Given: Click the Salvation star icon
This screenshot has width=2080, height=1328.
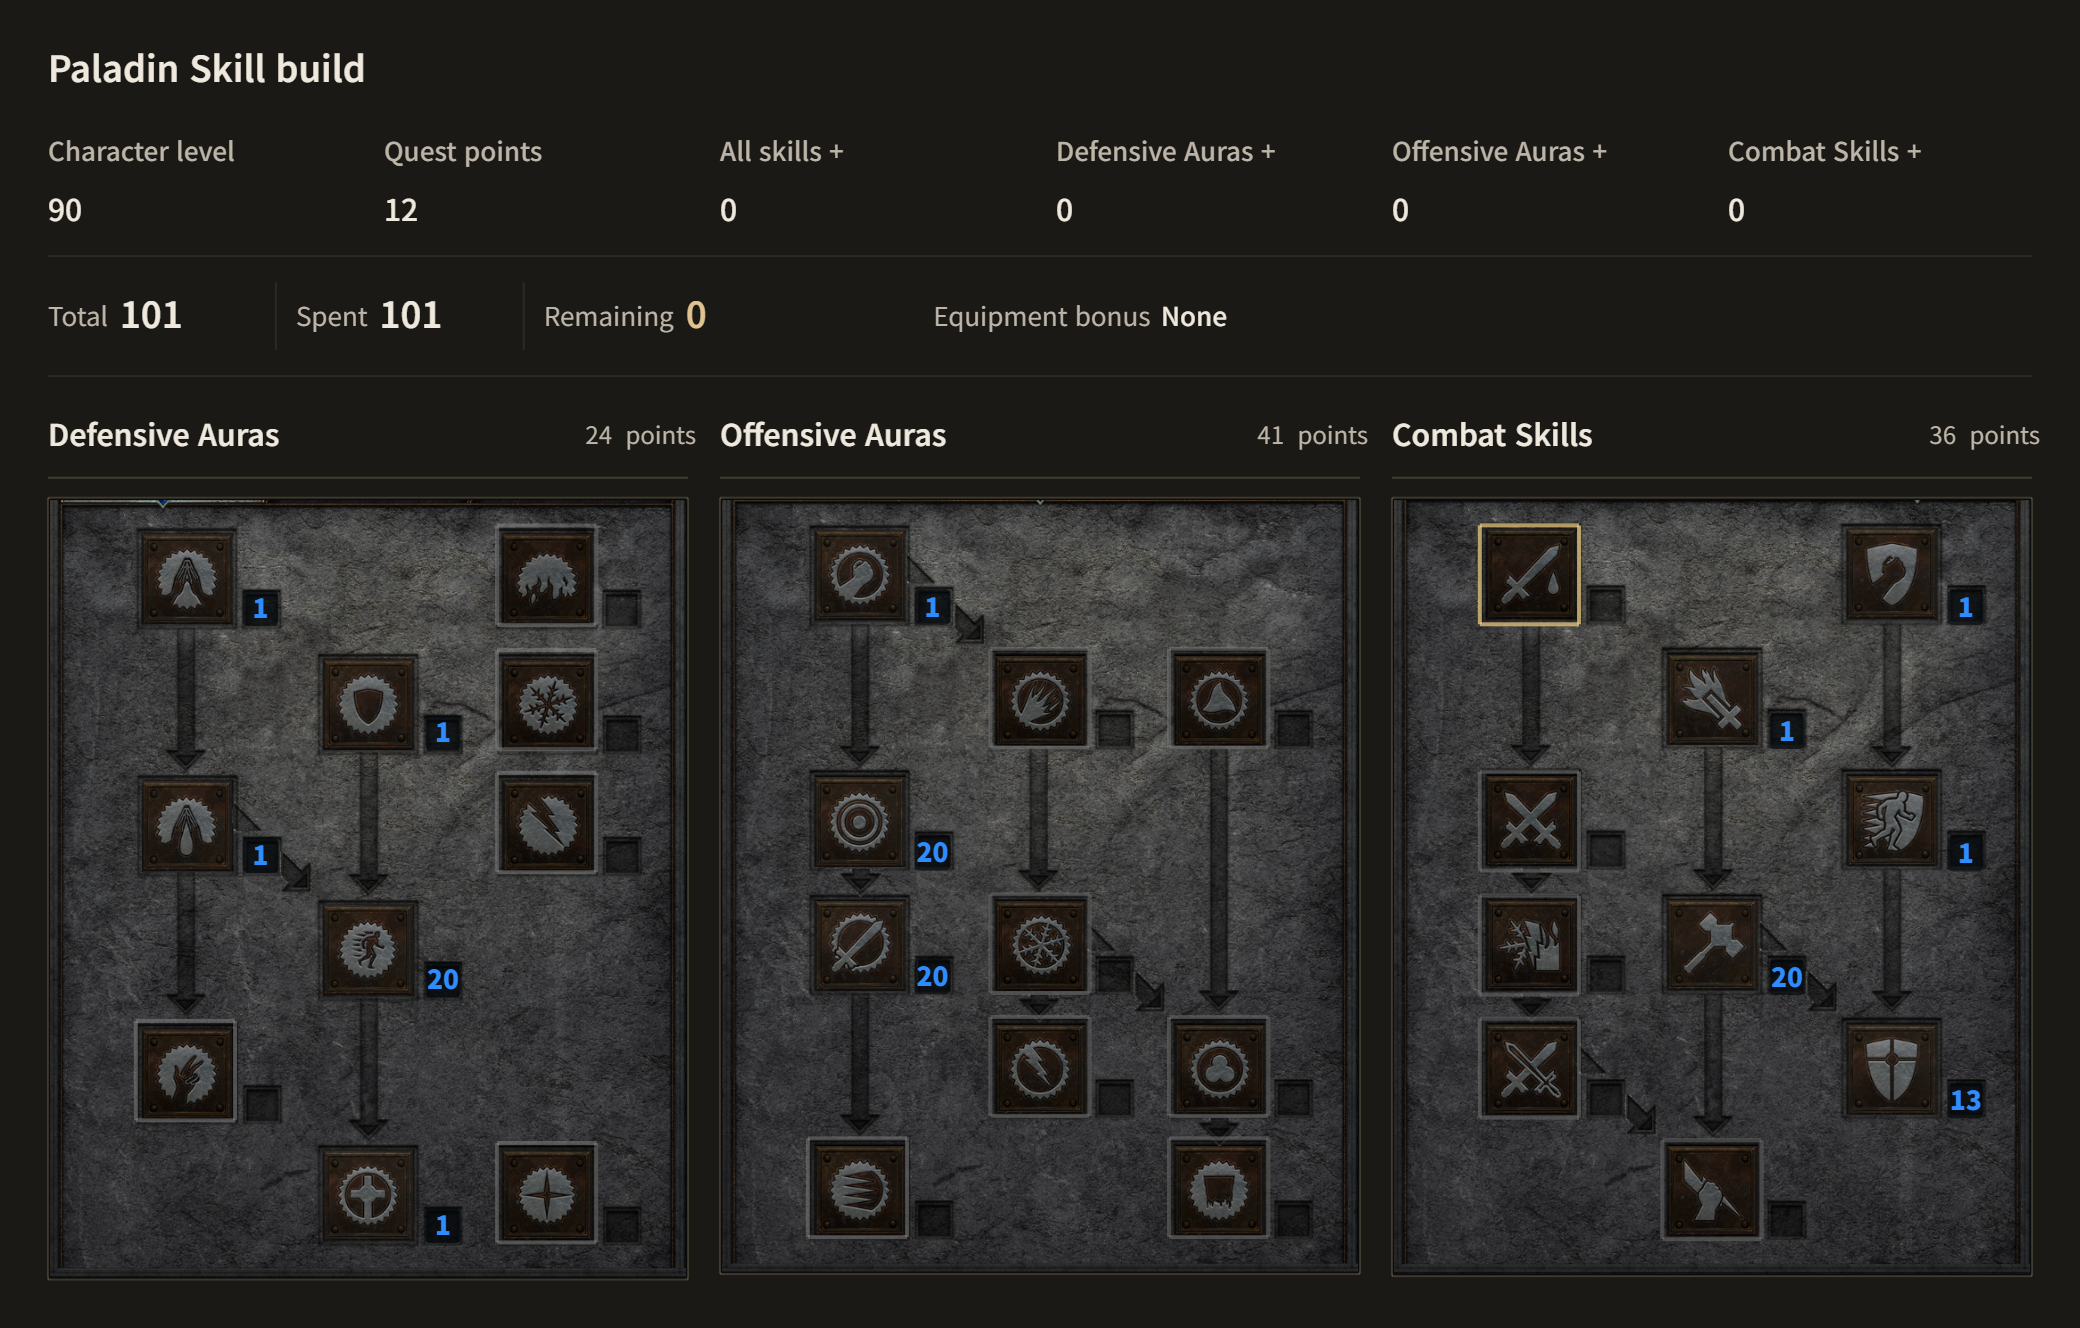Looking at the screenshot, I should click(547, 1193).
